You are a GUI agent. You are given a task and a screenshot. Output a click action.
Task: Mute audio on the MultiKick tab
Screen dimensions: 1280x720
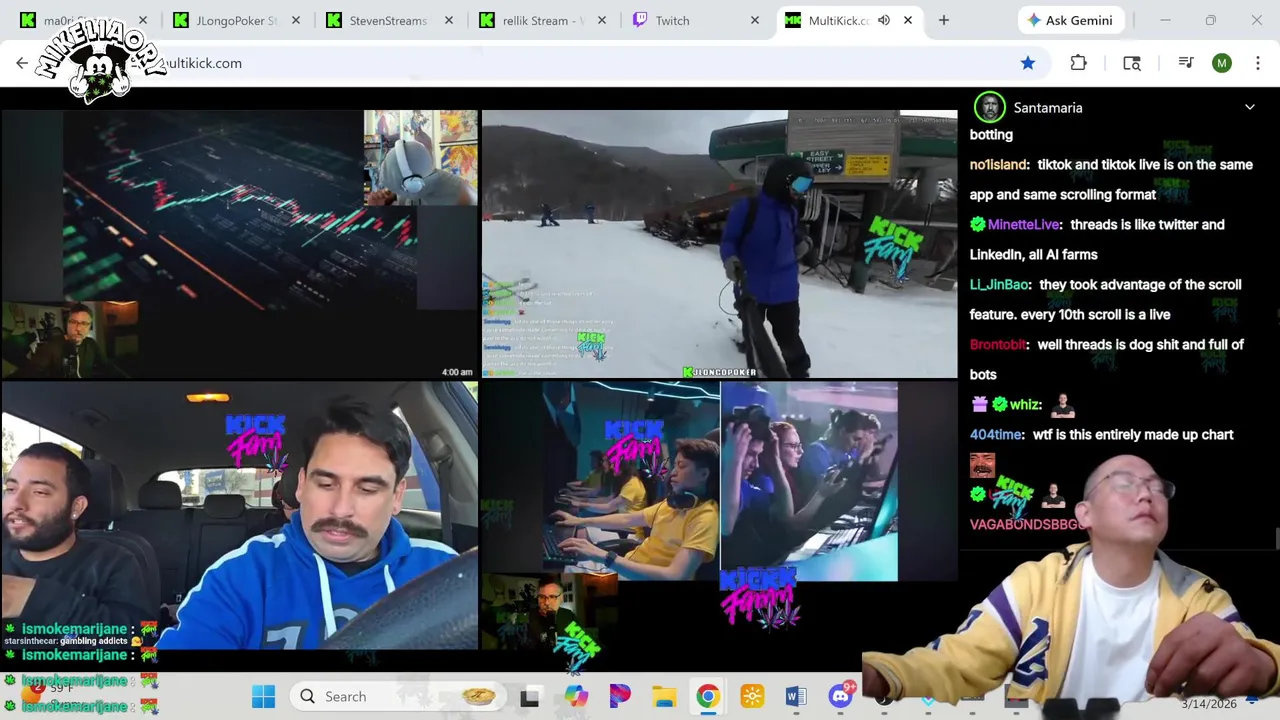[x=884, y=20]
